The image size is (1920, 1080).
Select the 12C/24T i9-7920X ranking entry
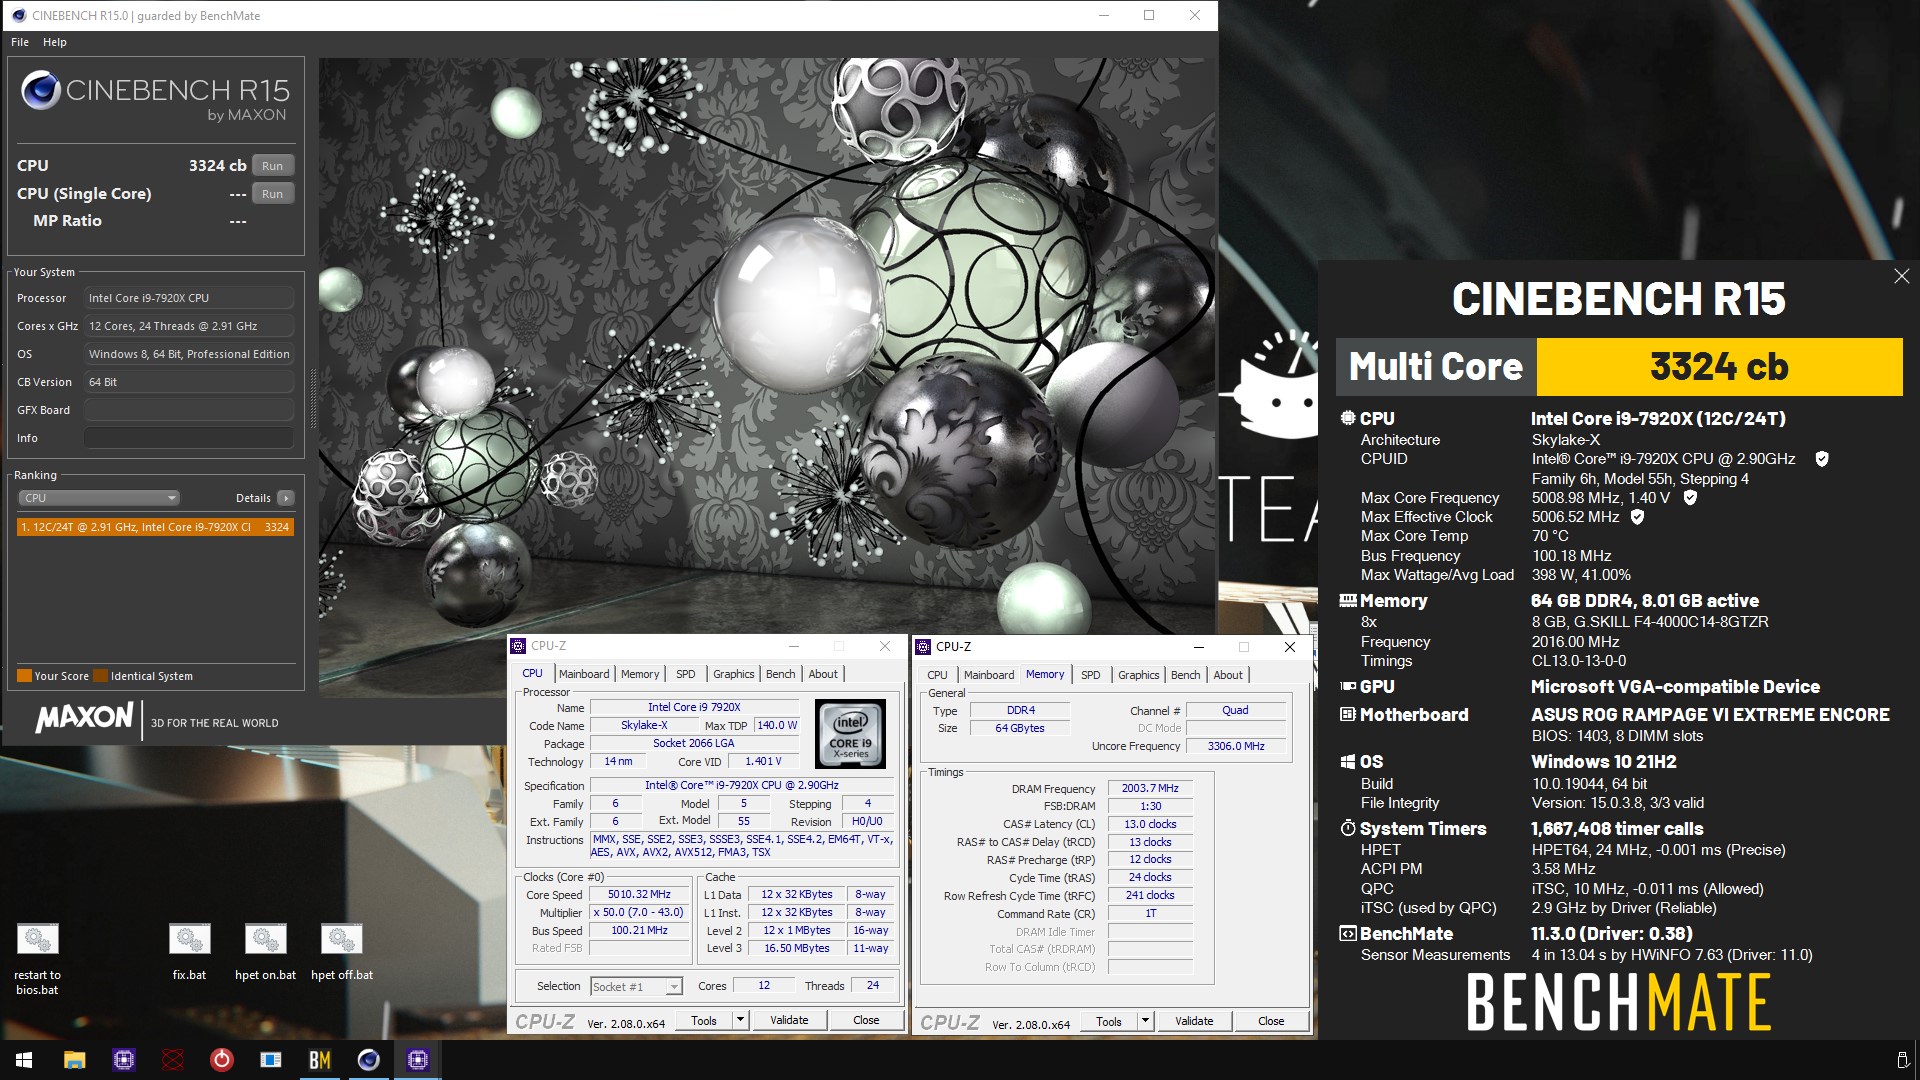click(155, 527)
